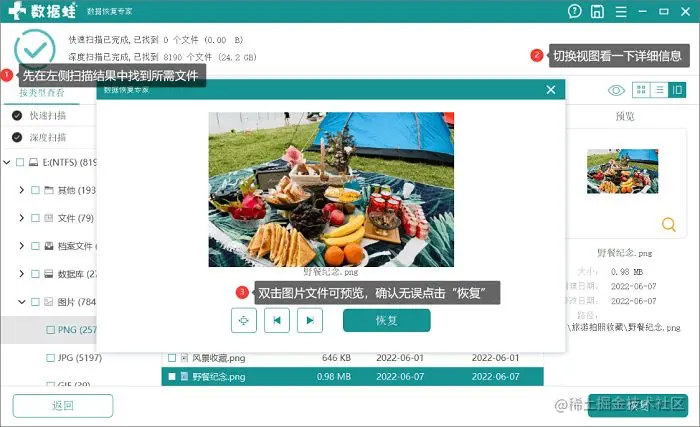Collapse the 图片 node

coord(21,302)
